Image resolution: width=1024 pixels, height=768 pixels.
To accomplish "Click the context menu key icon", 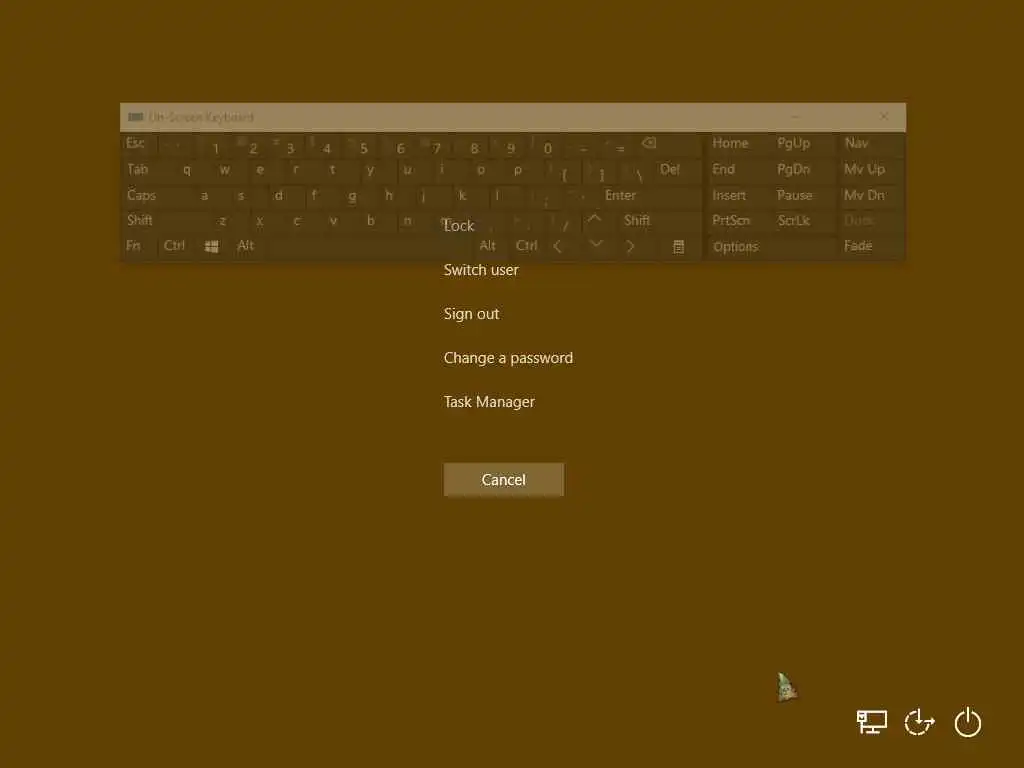I will [x=679, y=246].
